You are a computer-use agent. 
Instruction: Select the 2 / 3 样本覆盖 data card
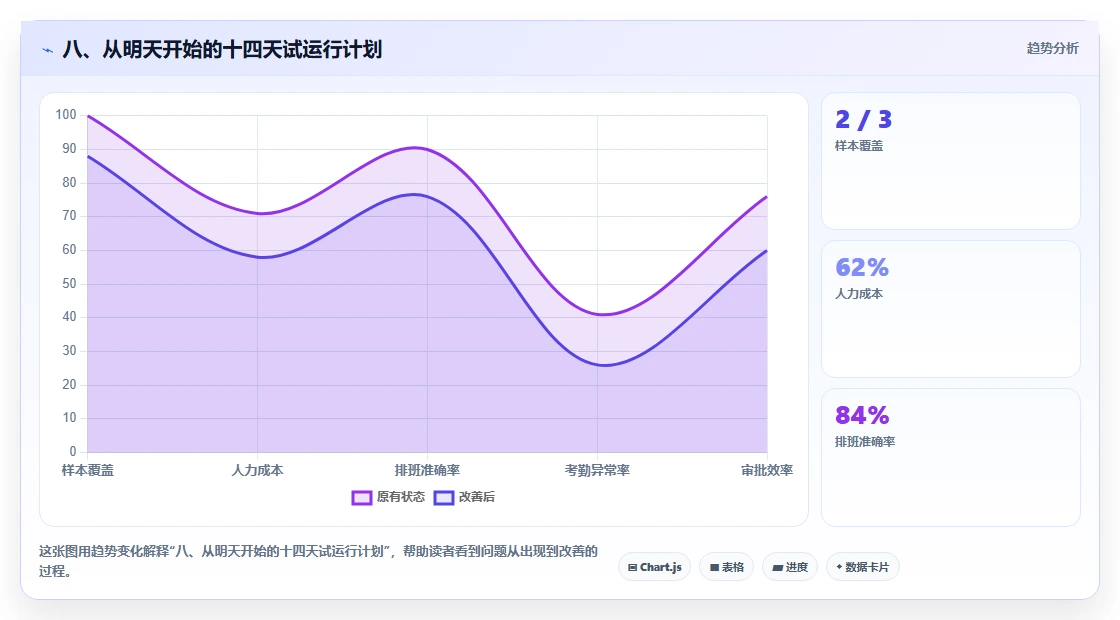pos(951,161)
